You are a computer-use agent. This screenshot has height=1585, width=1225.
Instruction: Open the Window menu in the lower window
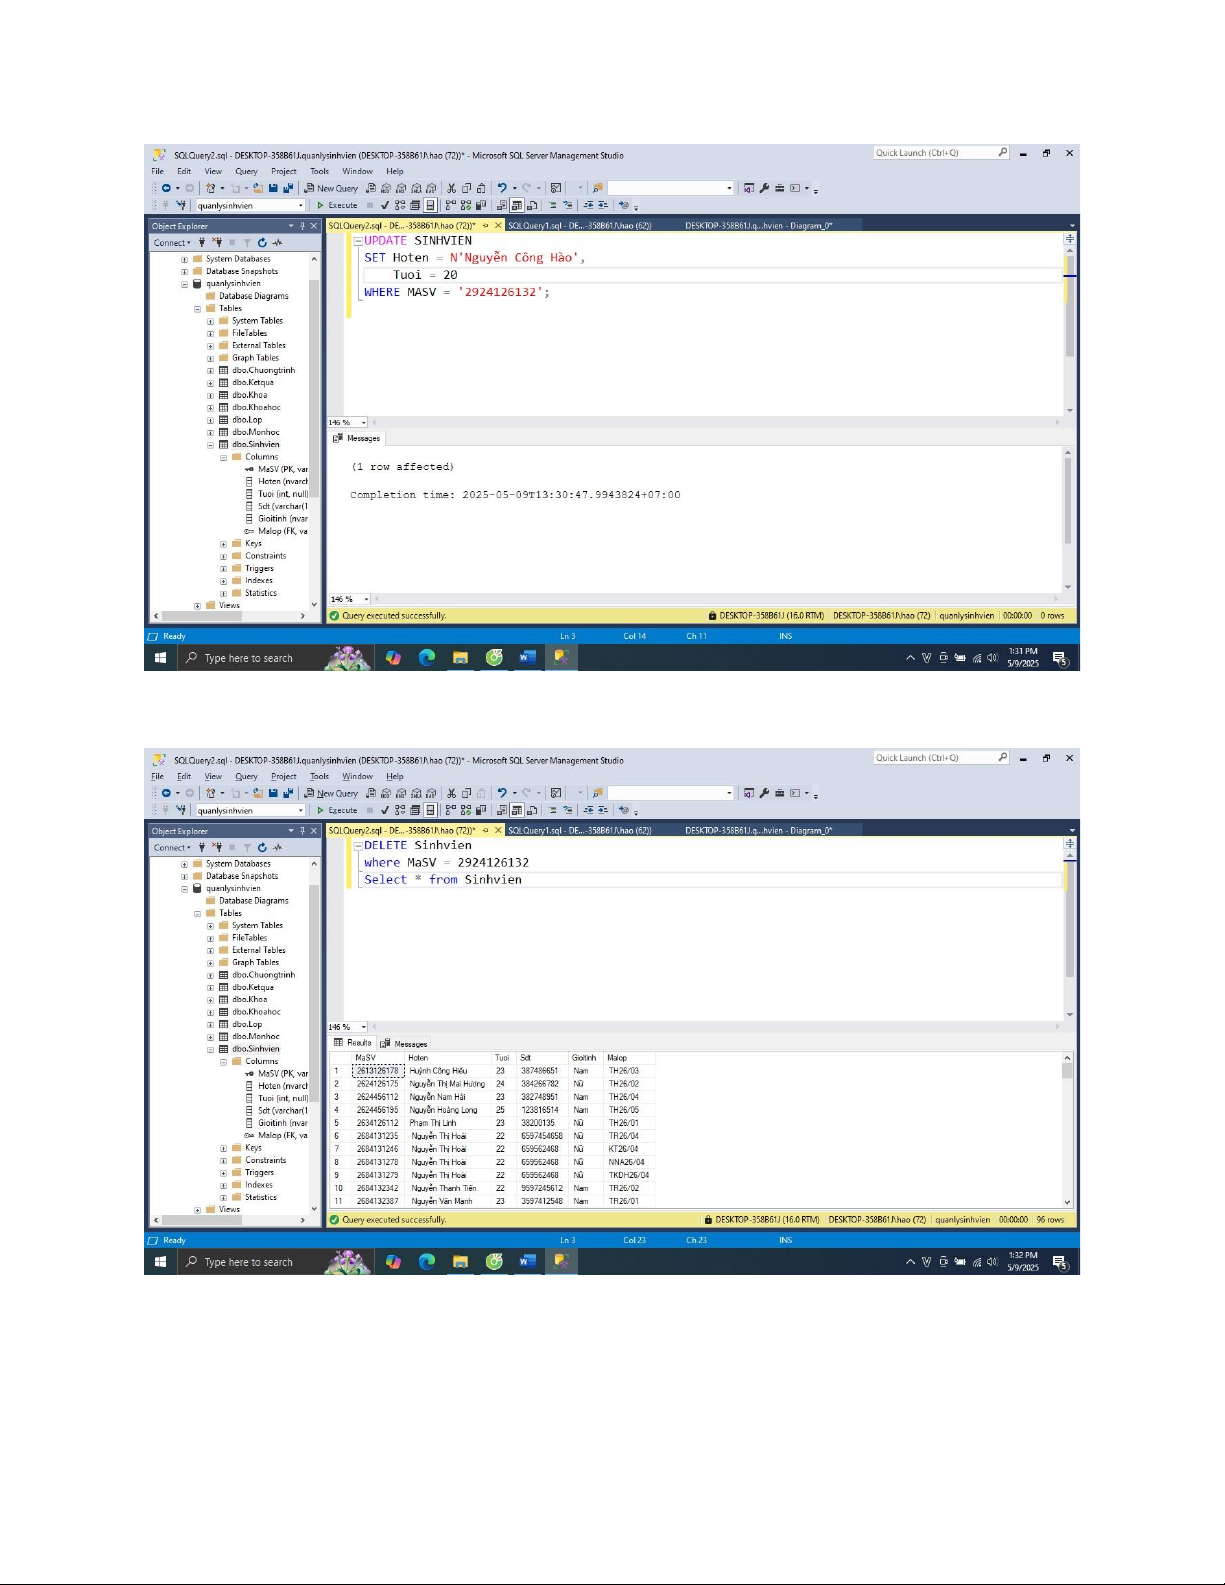(x=357, y=776)
